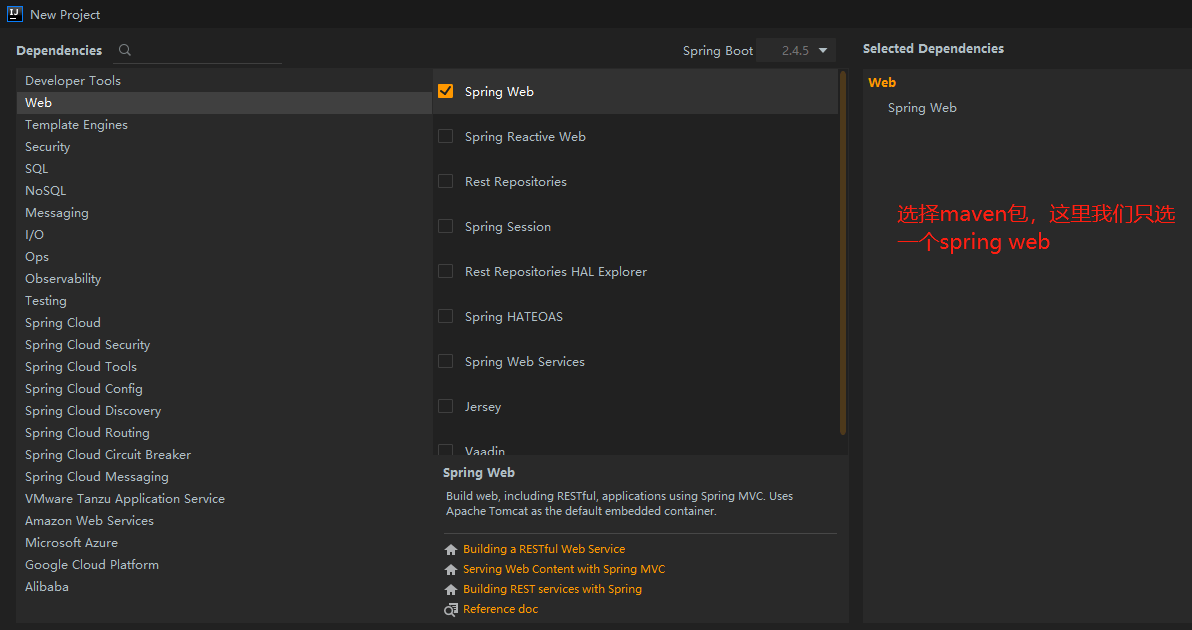
Task: Click home icon beside Serving Web Content guide
Action: [451, 569]
